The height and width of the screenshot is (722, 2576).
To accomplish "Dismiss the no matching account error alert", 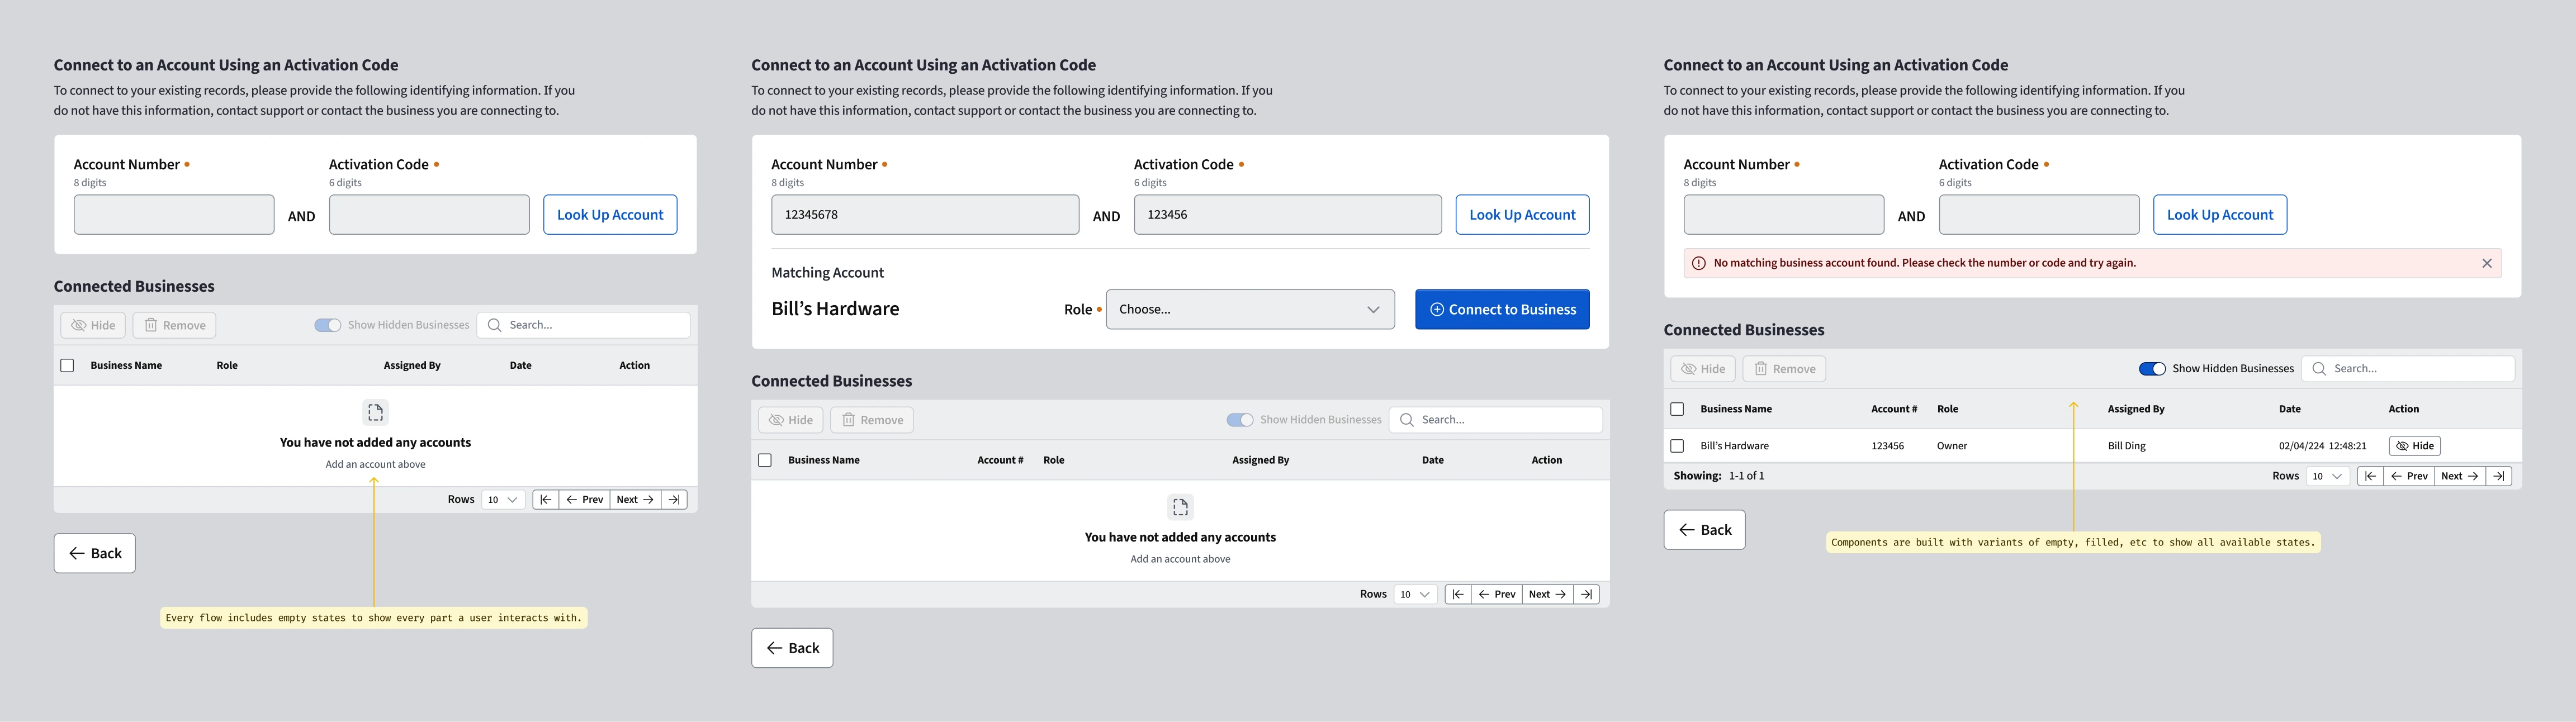I will point(2486,263).
